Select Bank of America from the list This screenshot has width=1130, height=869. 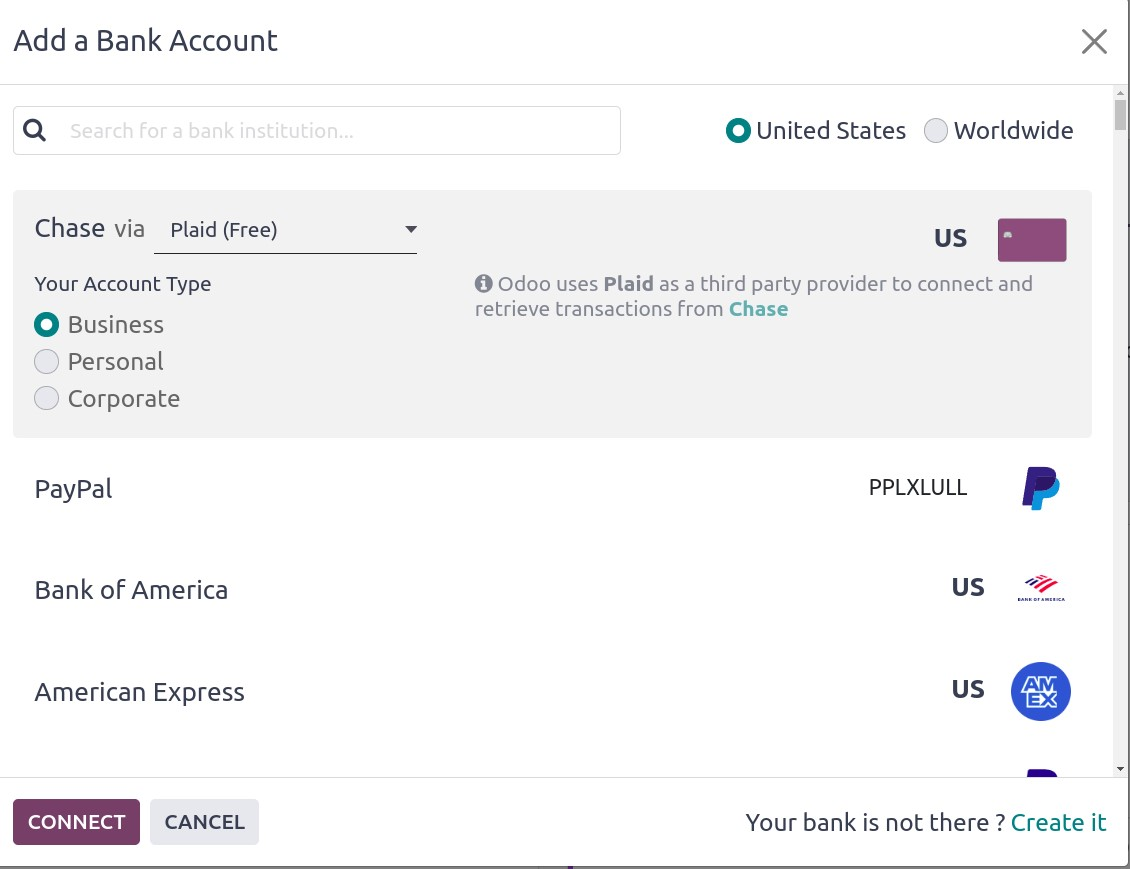tap(131, 590)
